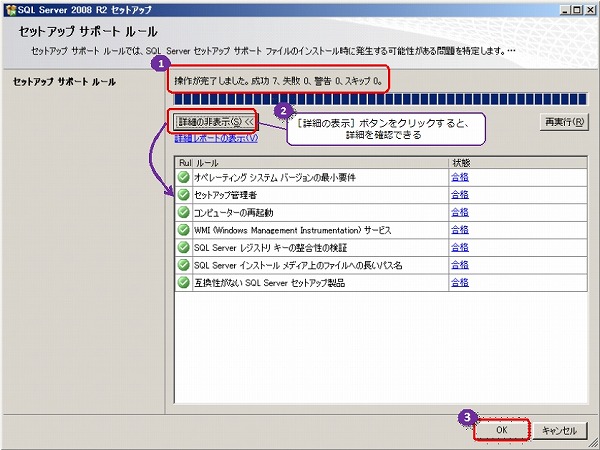Click the キャンセル button
Viewport: 600px width, 450px height.
(559, 430)
